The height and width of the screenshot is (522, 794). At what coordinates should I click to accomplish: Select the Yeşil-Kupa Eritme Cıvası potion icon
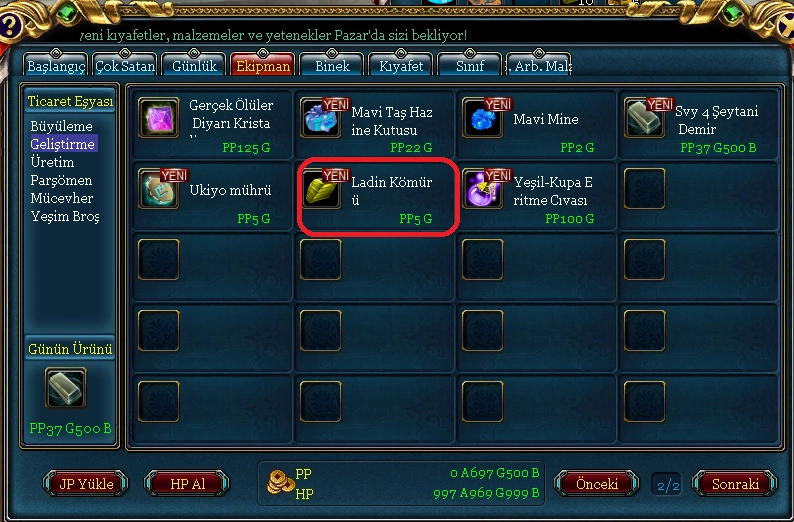483,188
